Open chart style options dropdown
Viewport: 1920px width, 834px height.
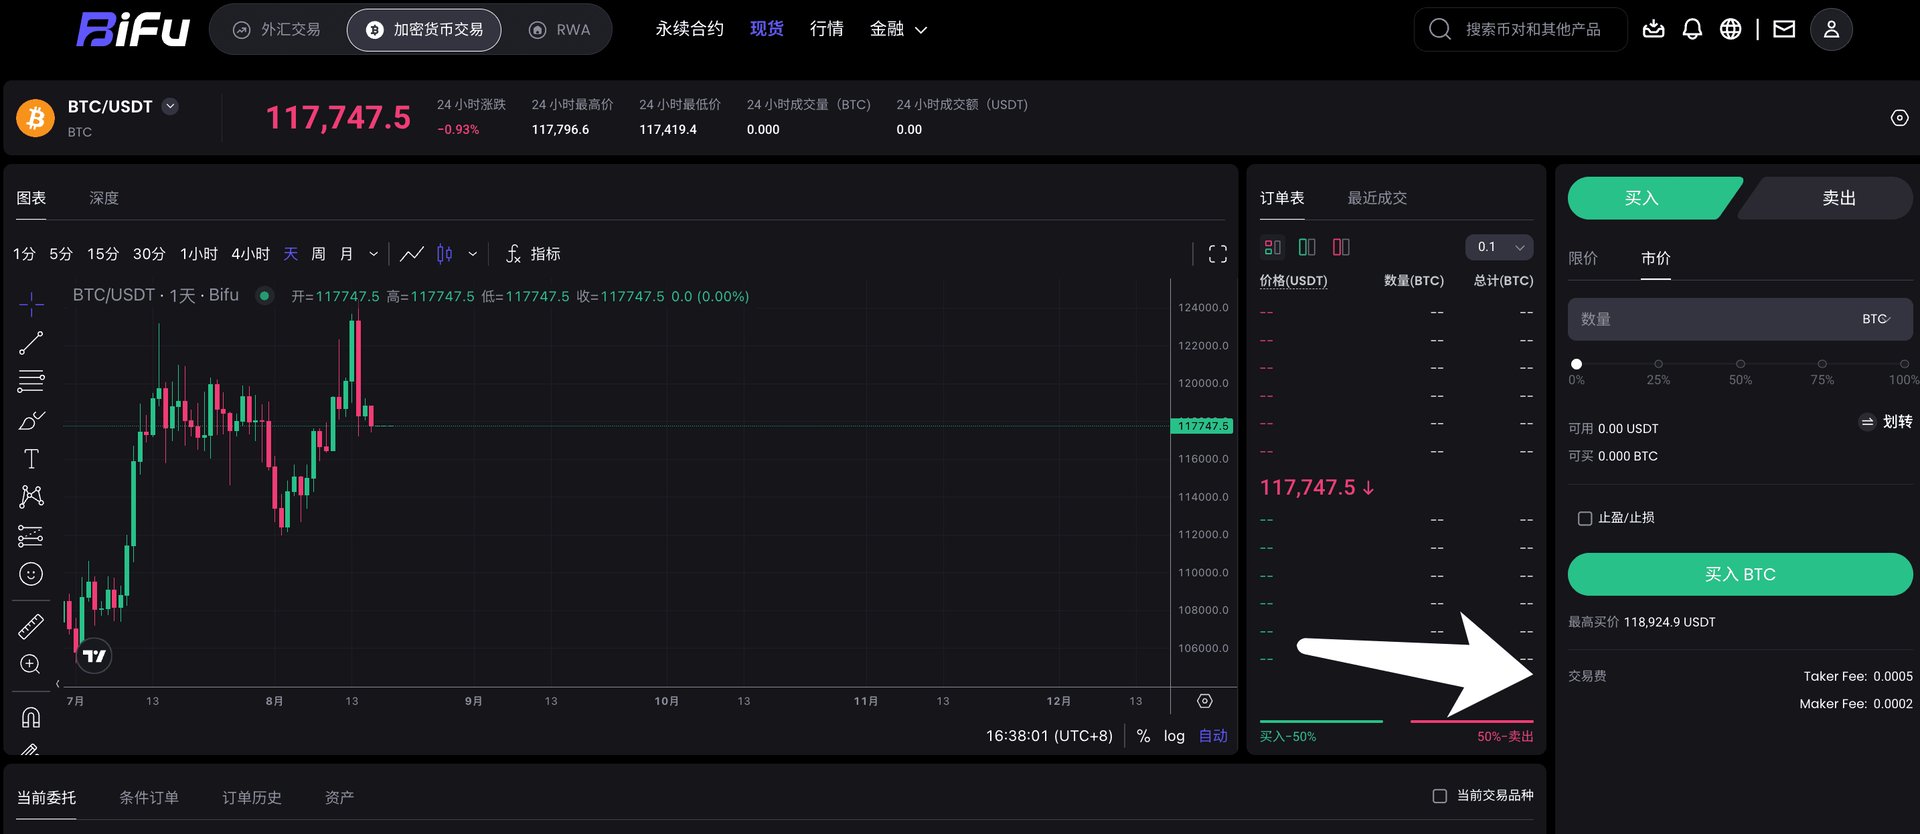(473, 254)
